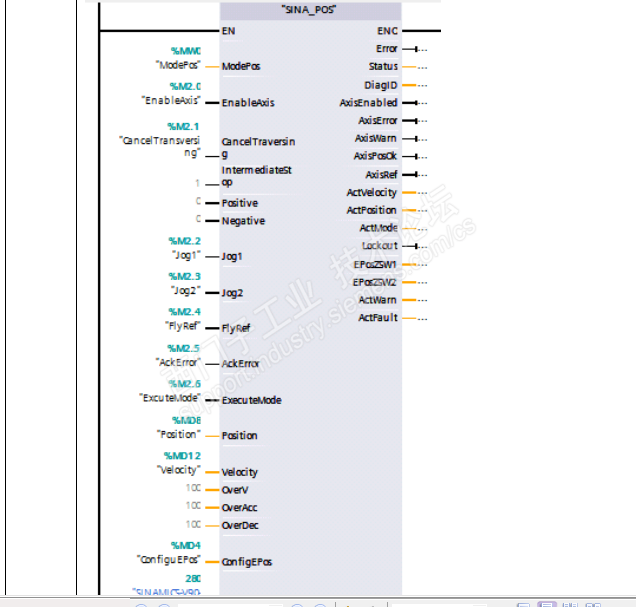
Task: Click the "Jog1" quoted tag operand
Action: [186, 255]
